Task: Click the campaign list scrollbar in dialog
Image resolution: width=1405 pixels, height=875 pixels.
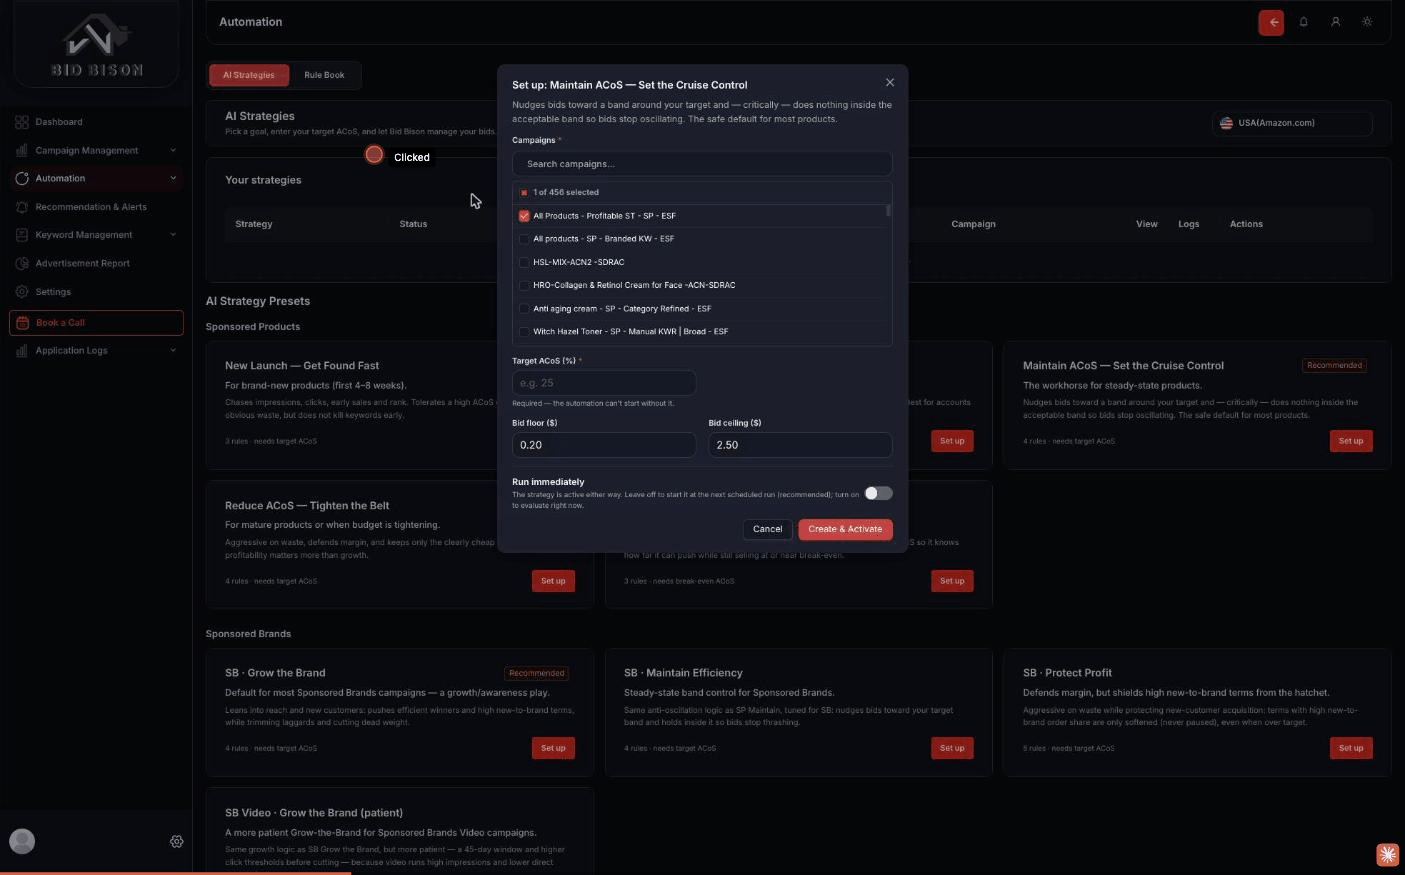Action: (888, 211)
